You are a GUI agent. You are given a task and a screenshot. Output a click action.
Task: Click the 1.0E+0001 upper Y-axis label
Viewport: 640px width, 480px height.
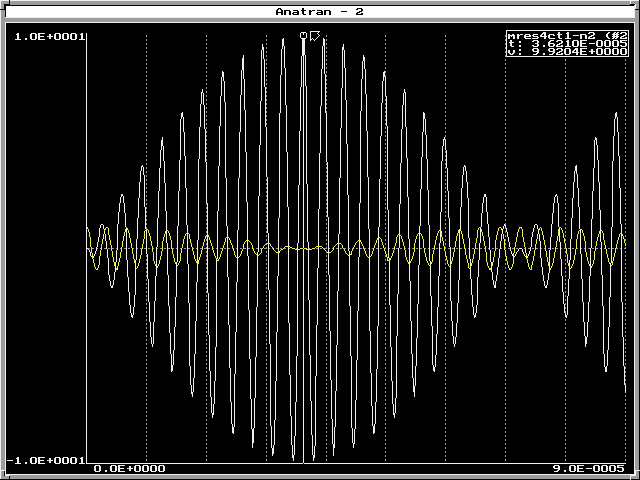49,37
